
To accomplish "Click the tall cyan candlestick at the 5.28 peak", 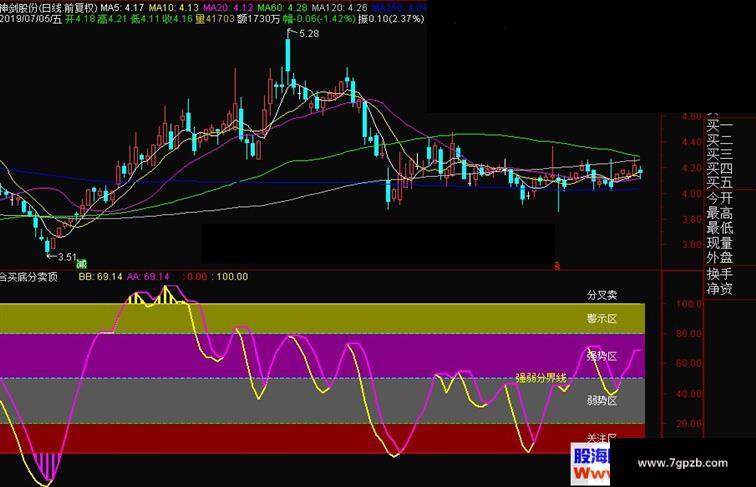I will (x=288, y=55).
